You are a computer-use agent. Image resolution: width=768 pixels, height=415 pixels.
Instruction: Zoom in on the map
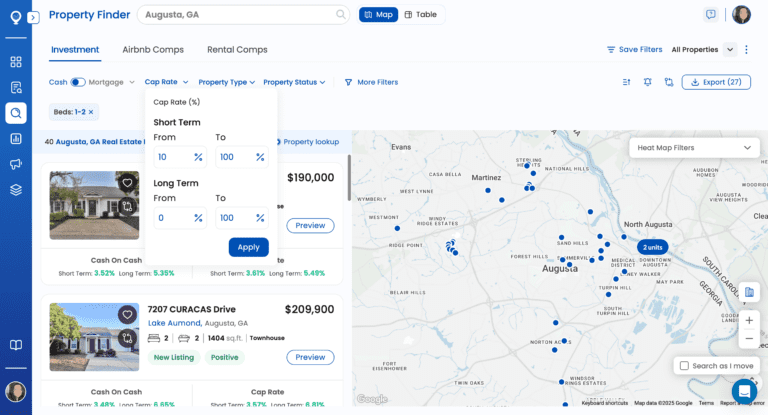pyautogui.click(x=749, y=320)
